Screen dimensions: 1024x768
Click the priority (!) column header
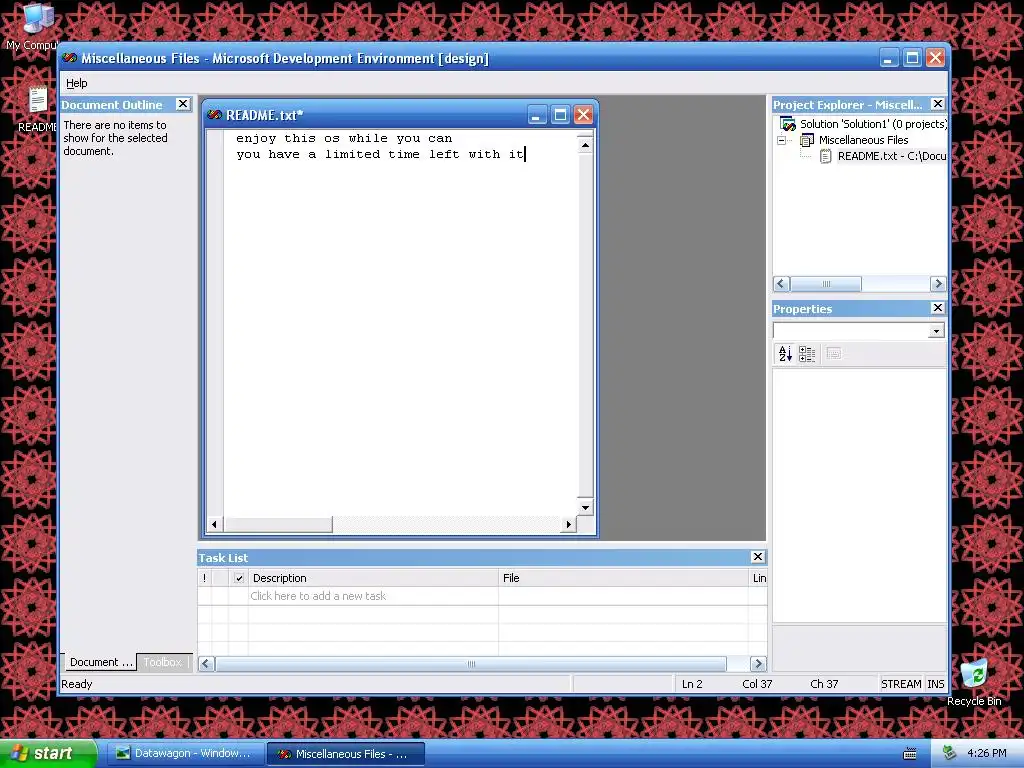tap(204, 578)
